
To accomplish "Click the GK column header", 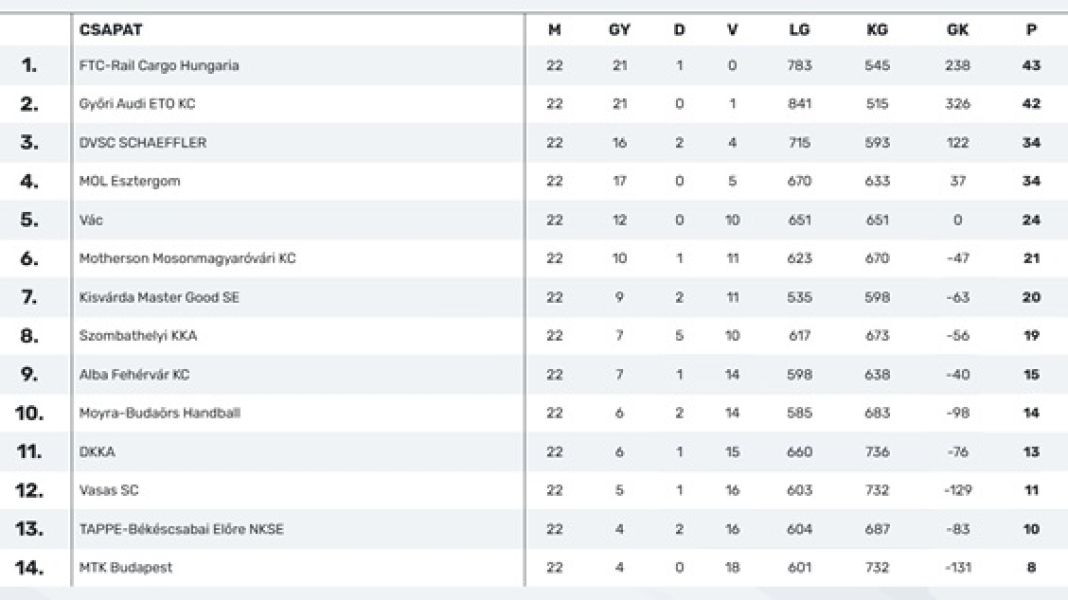I will coord(957,30).
